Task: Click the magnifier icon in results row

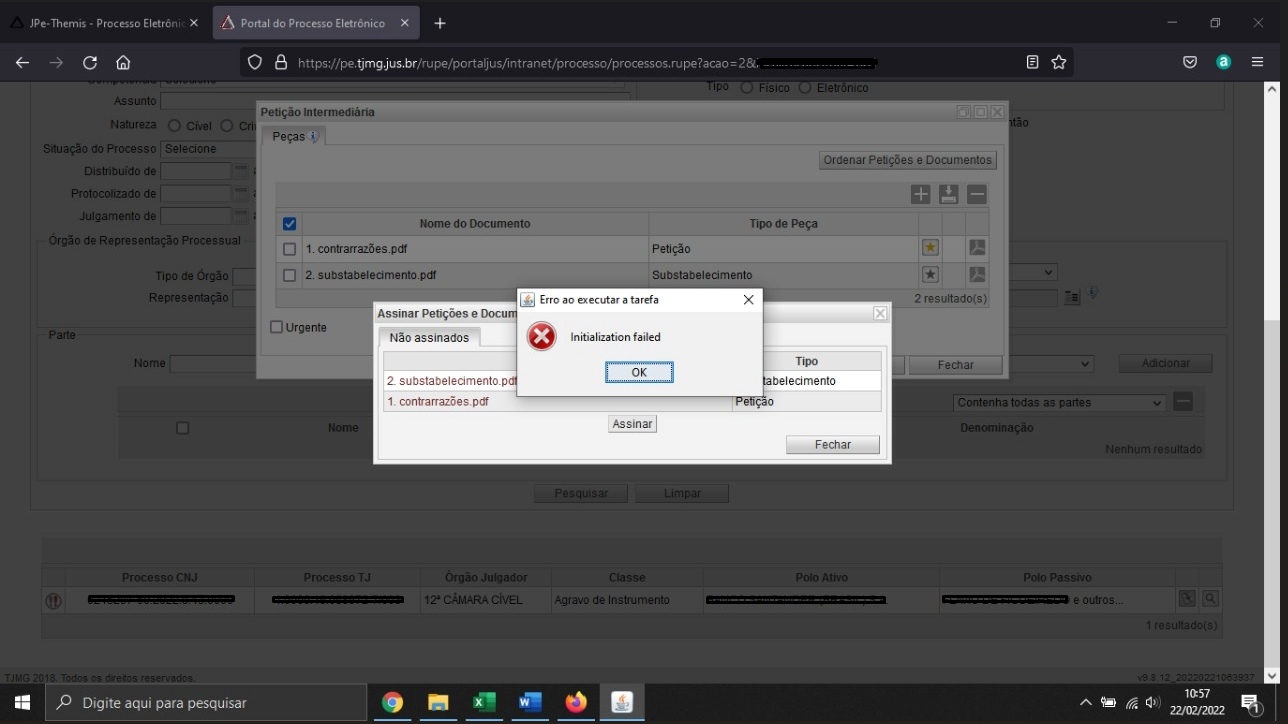Action: [1210, 599]
